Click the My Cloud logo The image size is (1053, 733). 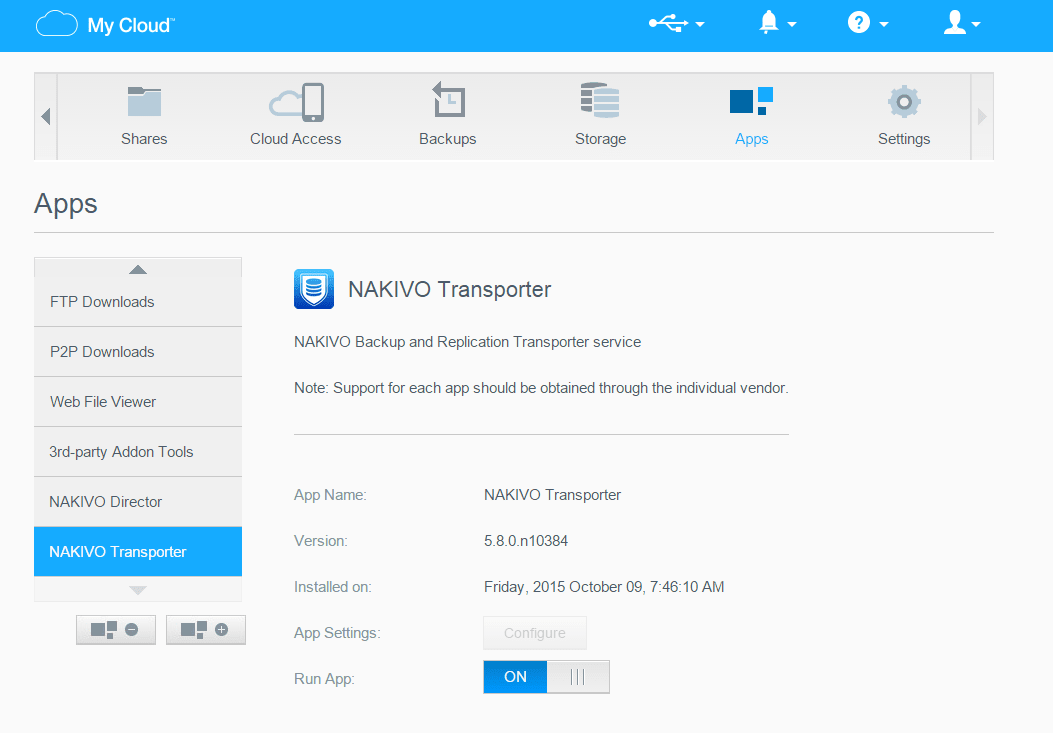[105, 24]
